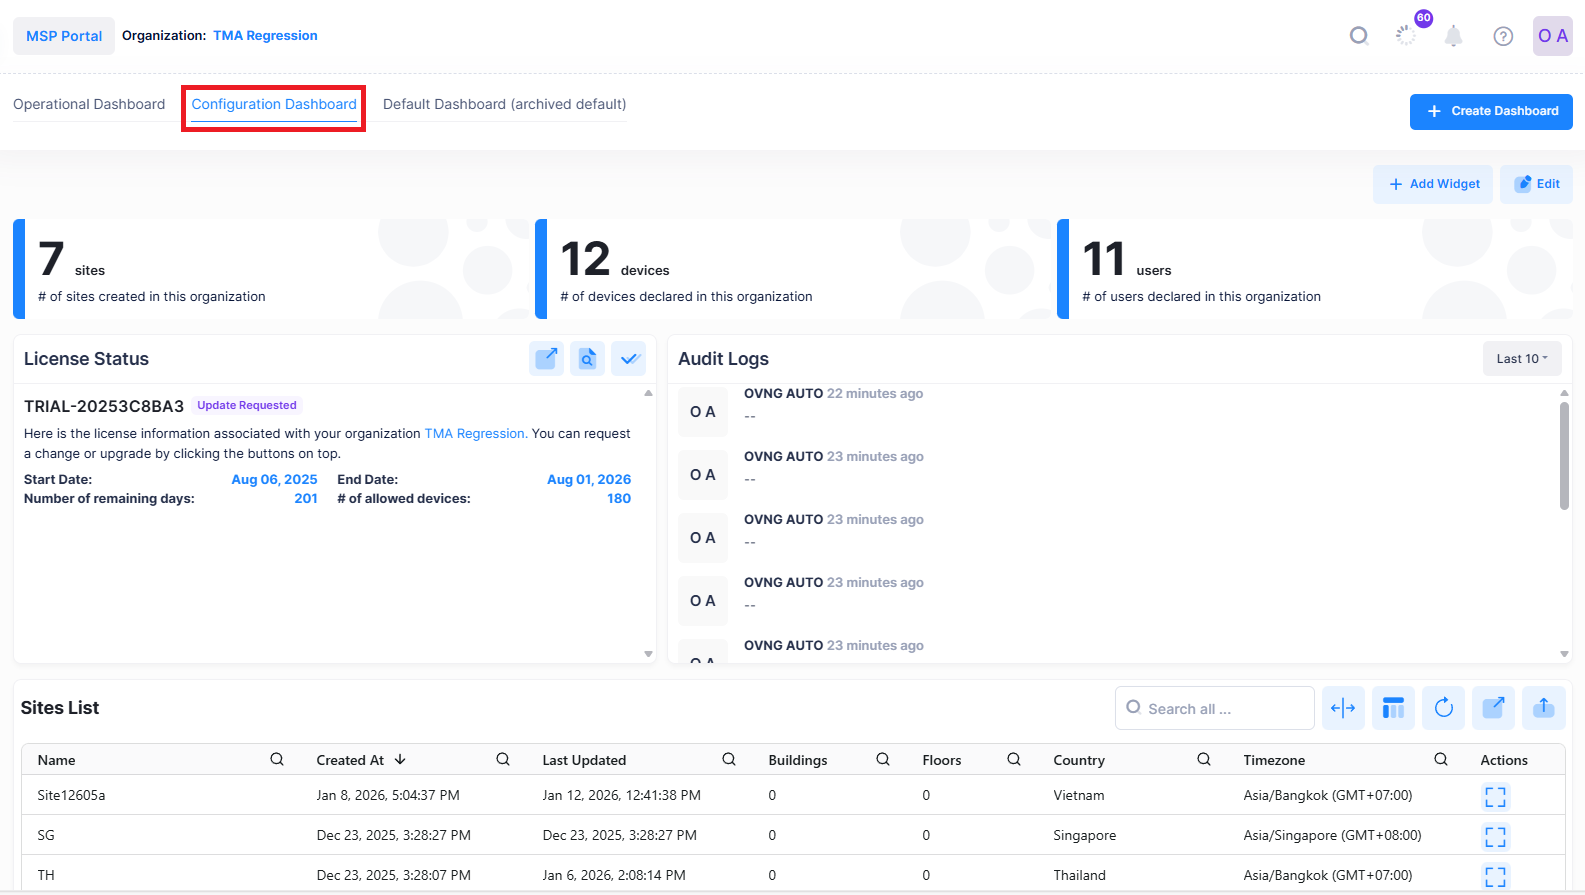Follow the TMA Regression organization link
1585x895 pixels.
click(x=265, y=36)
